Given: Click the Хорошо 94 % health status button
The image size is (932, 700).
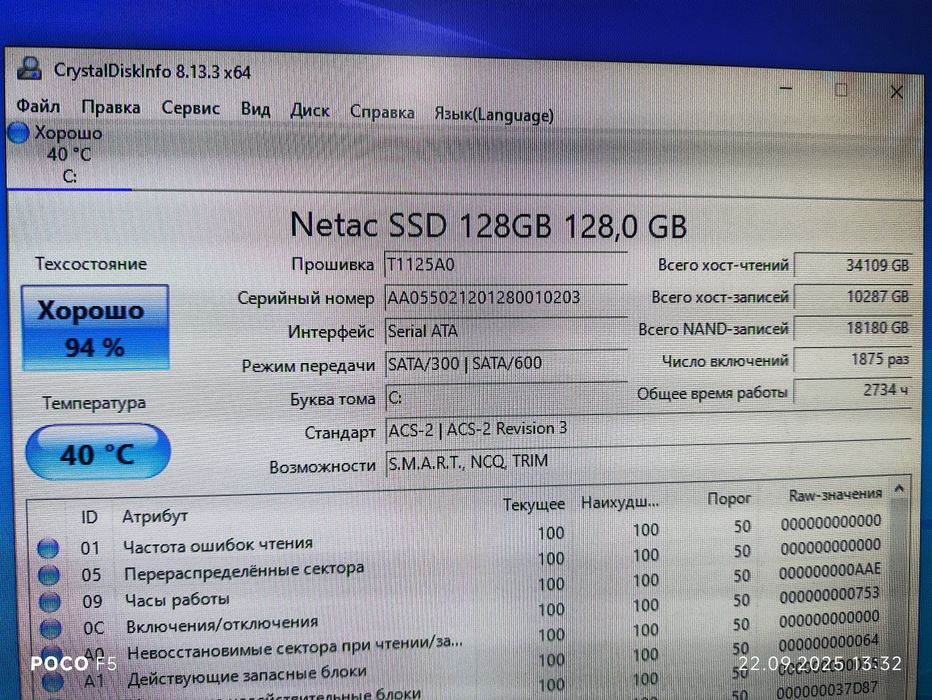Looking at the screenshot, I should pyautogui.click(x=95, y=327).
